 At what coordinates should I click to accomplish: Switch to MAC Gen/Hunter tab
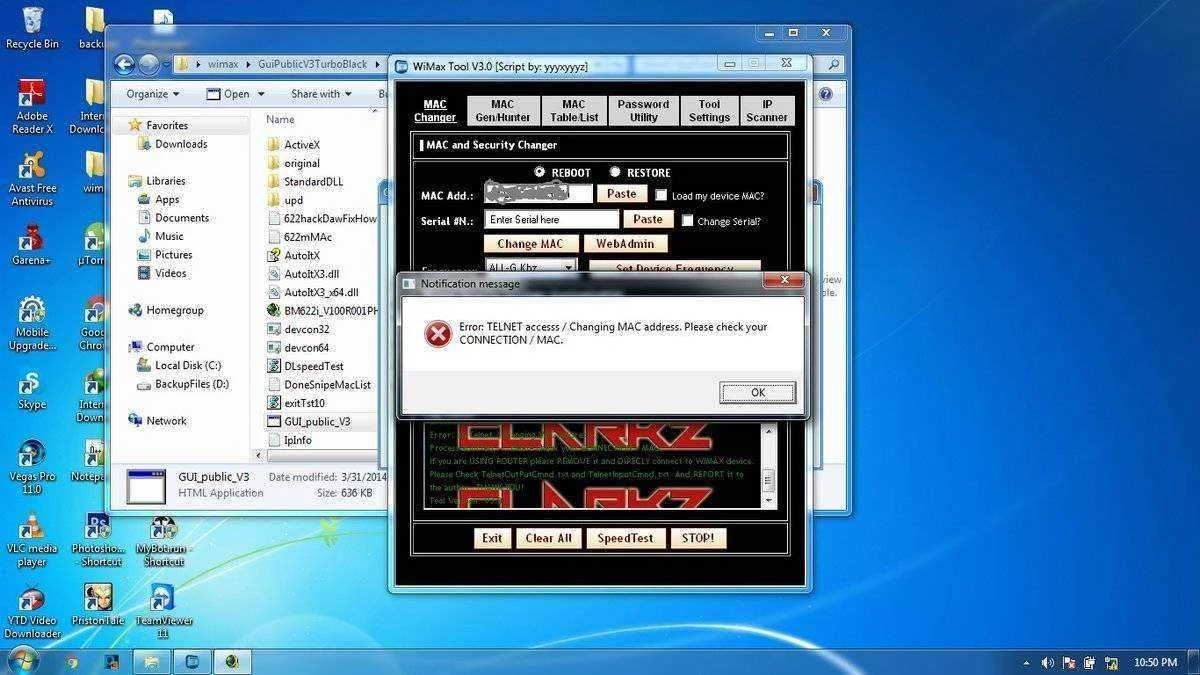click(503, 110)
